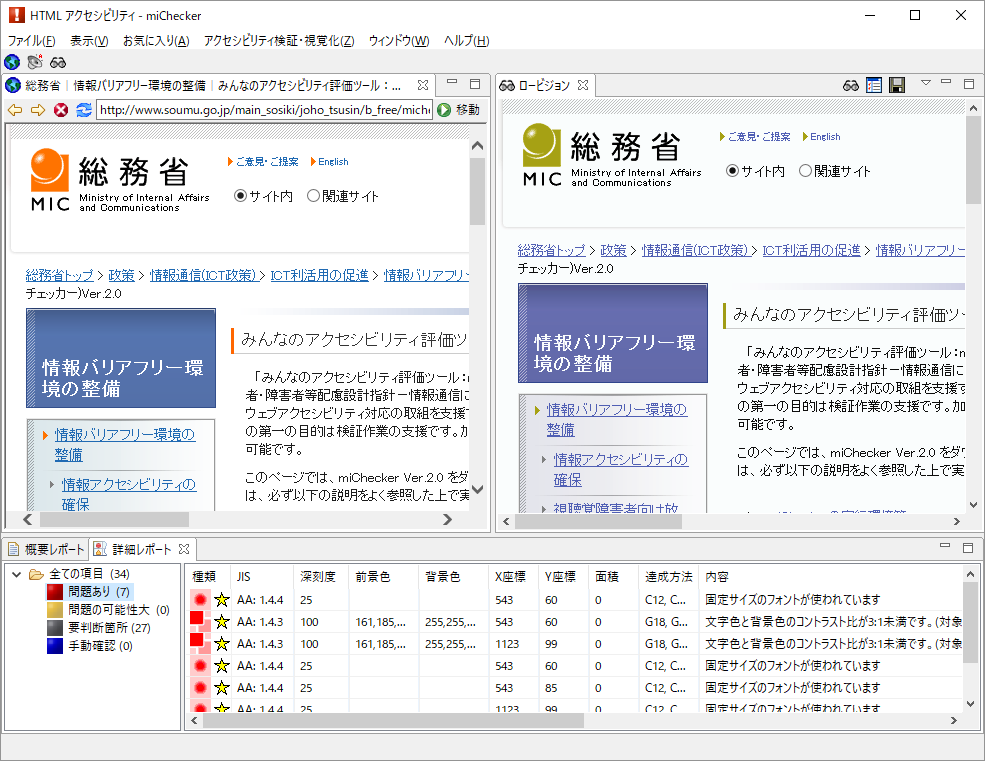Switch to the 概要レポート tab
Screen dimensions: 985x761
pyautogui.click(x=46, y=549)
